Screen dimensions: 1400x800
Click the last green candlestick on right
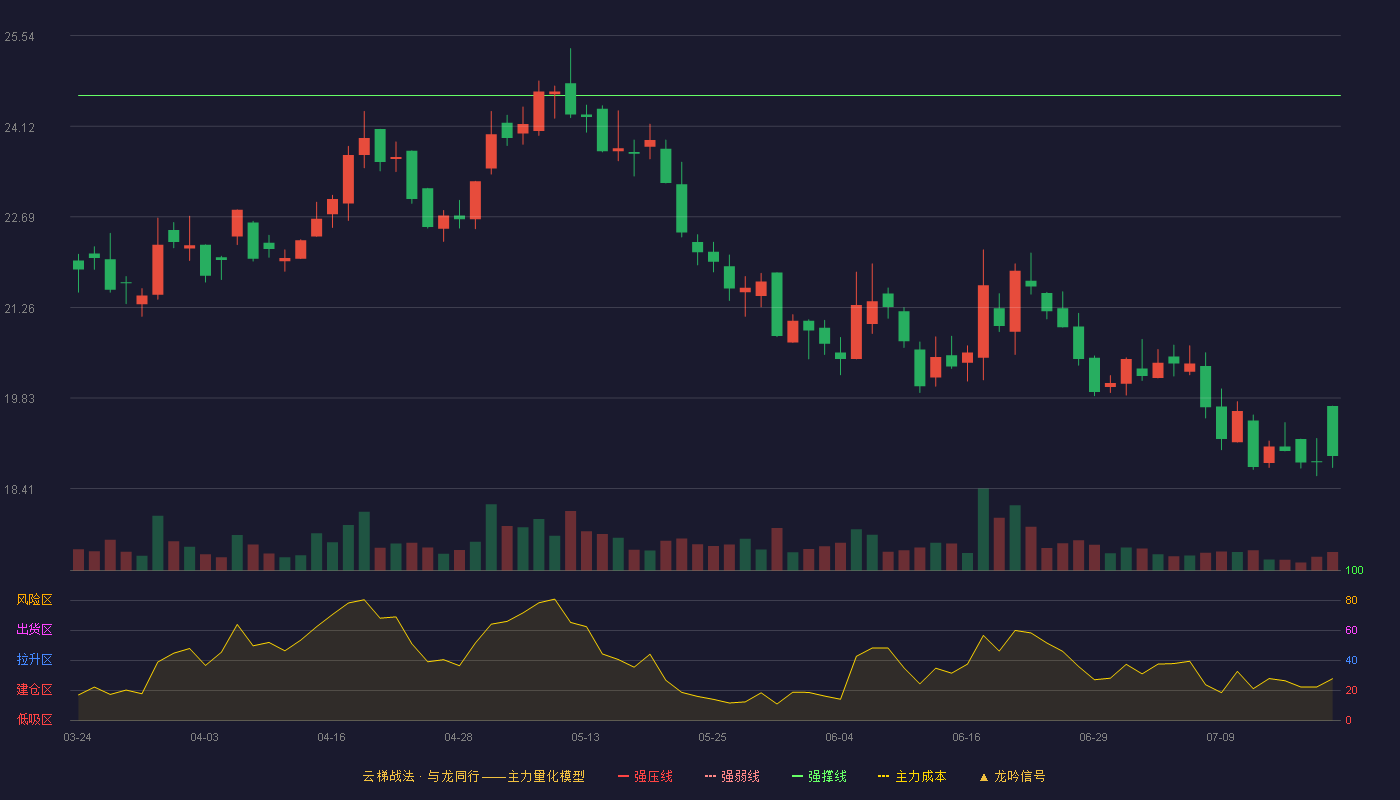click(1332, 431)
